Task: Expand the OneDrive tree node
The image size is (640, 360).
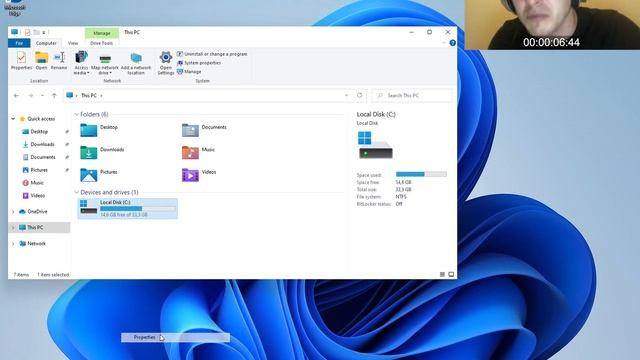Action: 13,211
